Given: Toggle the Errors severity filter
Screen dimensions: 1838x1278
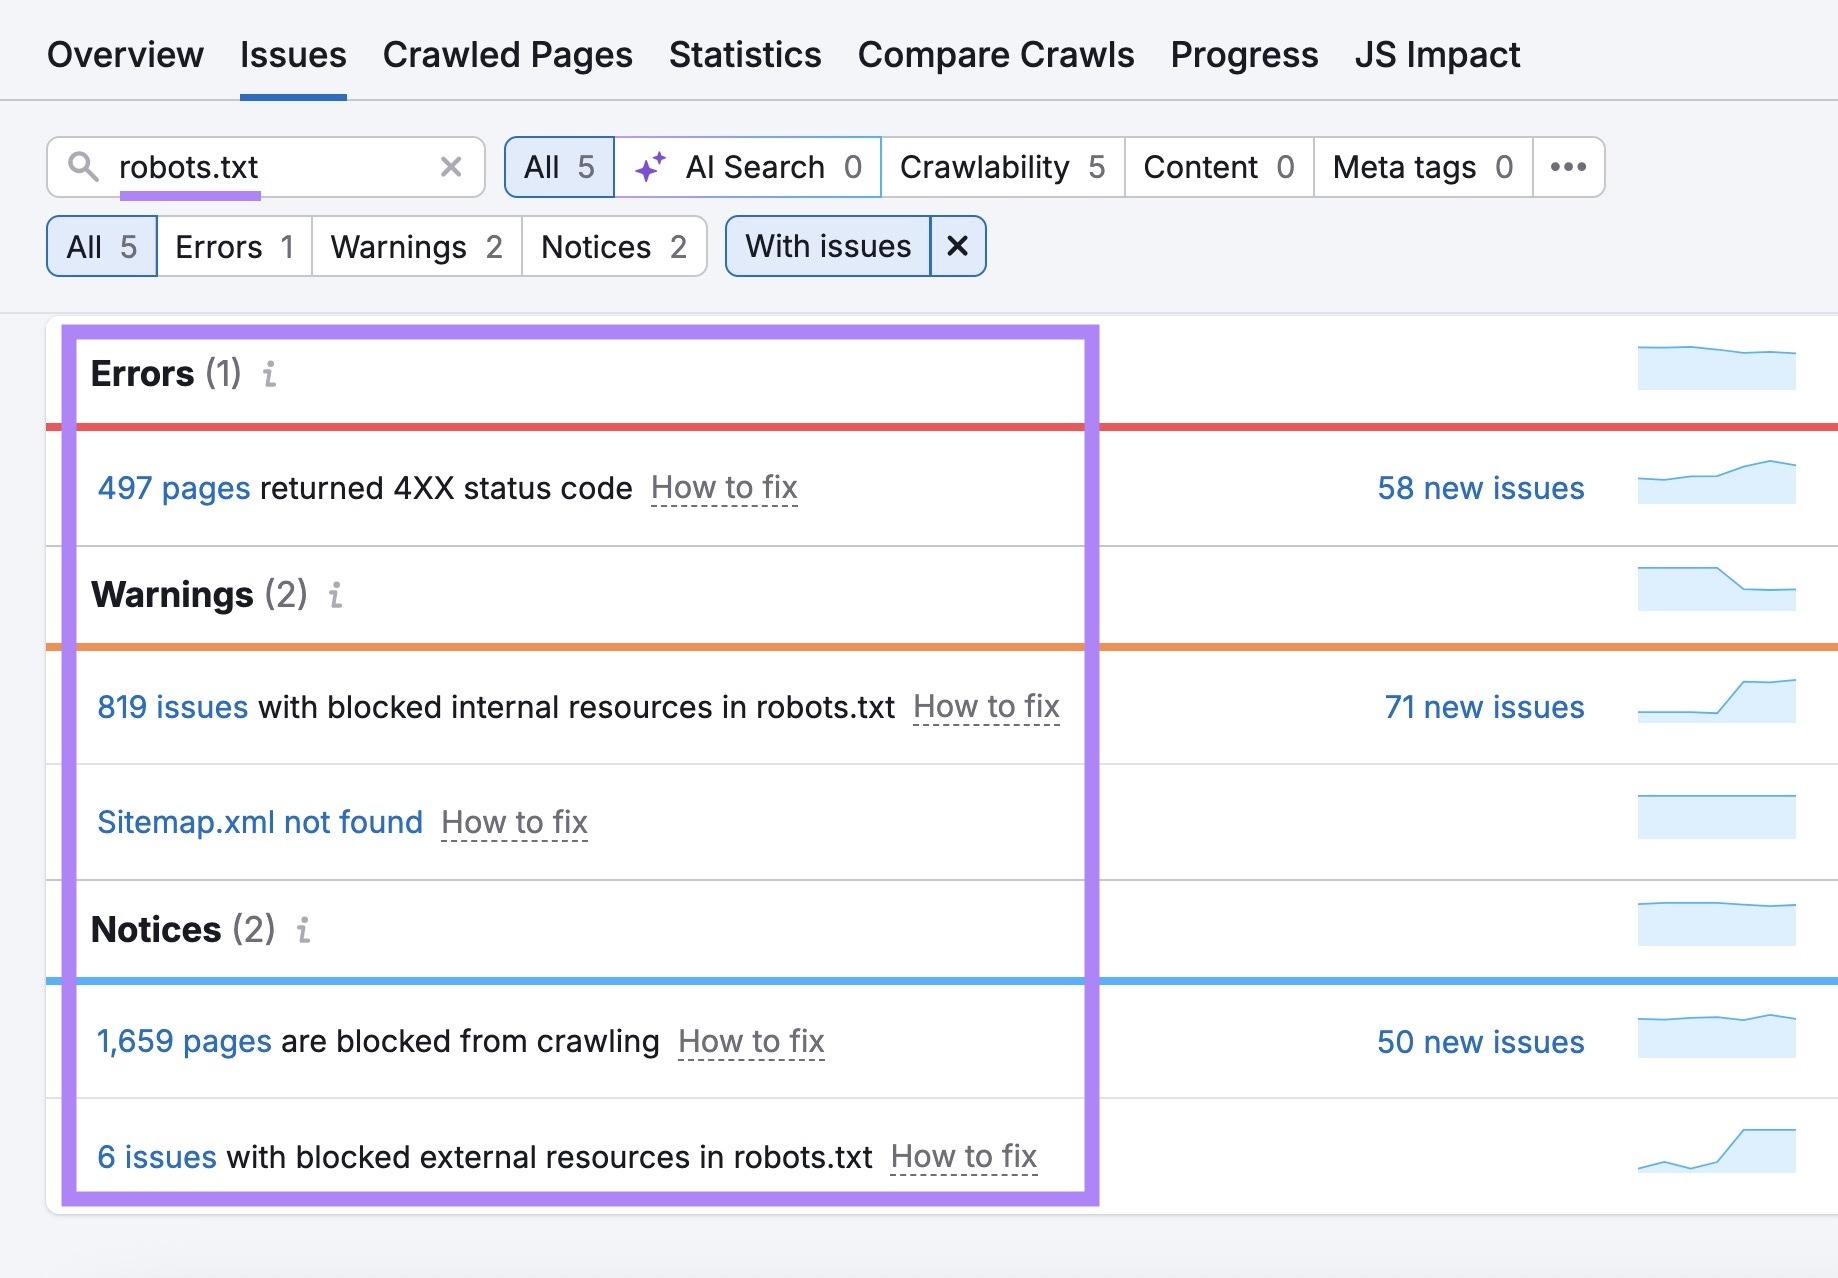Looking at the screenshot, I should coord(233,246).
